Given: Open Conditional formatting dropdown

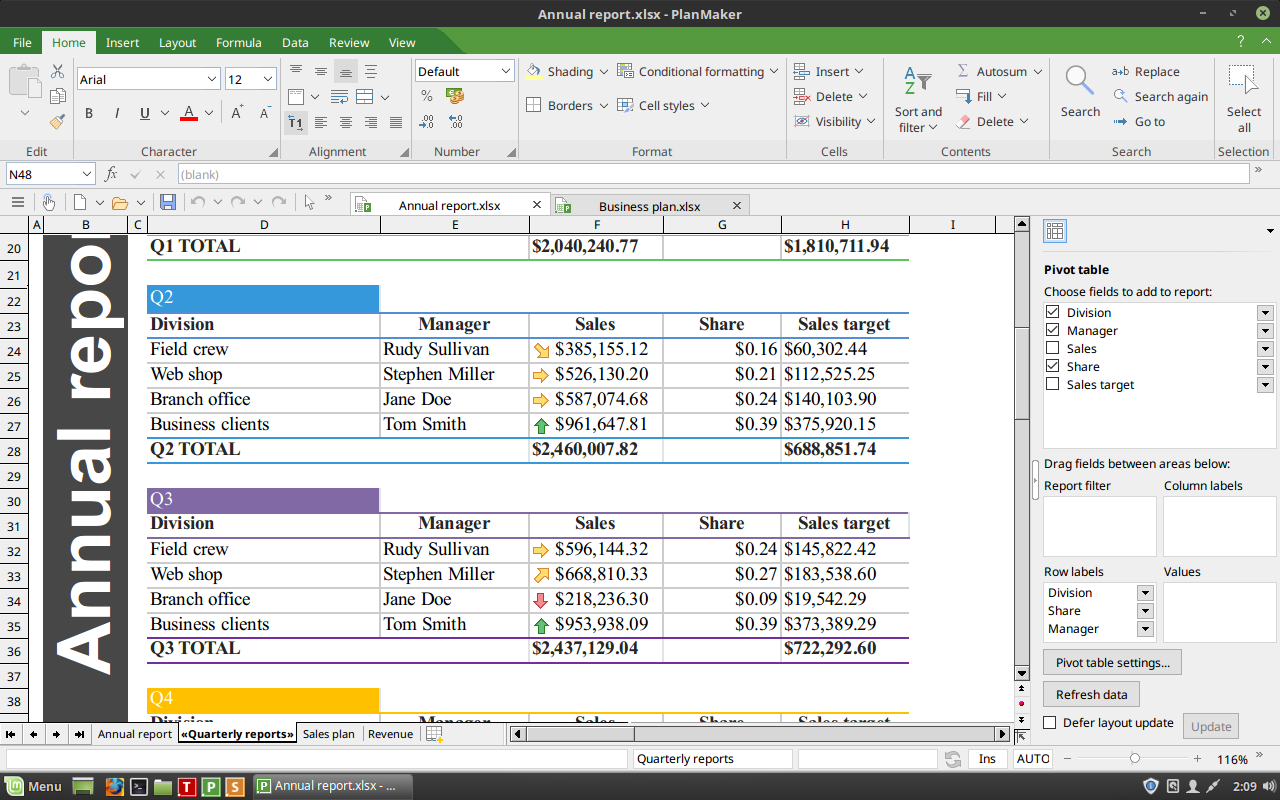Looking at the screenshot, I should (x=698, y=72).
